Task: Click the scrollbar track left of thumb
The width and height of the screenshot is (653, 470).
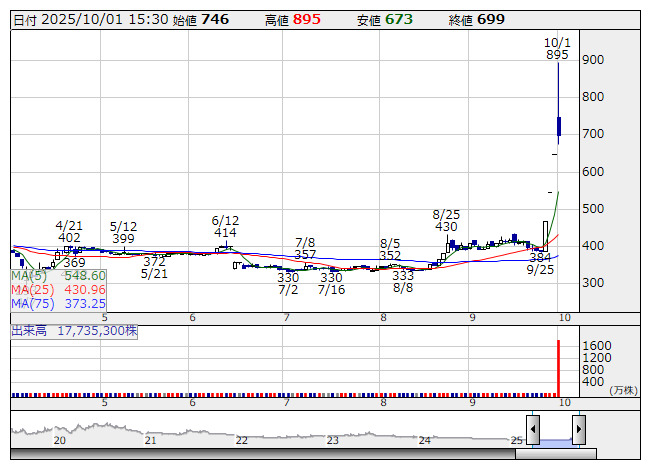Action: 260,454
